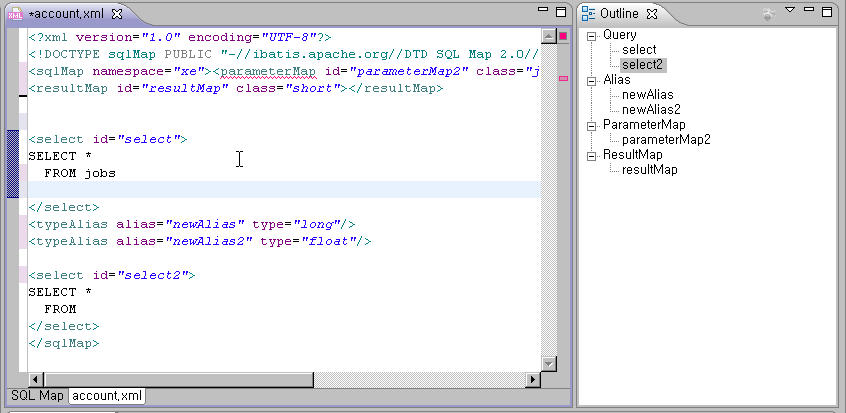The image size is (846, 413).
Task: Collapse the Alias tree node
Action: [592, 80]
